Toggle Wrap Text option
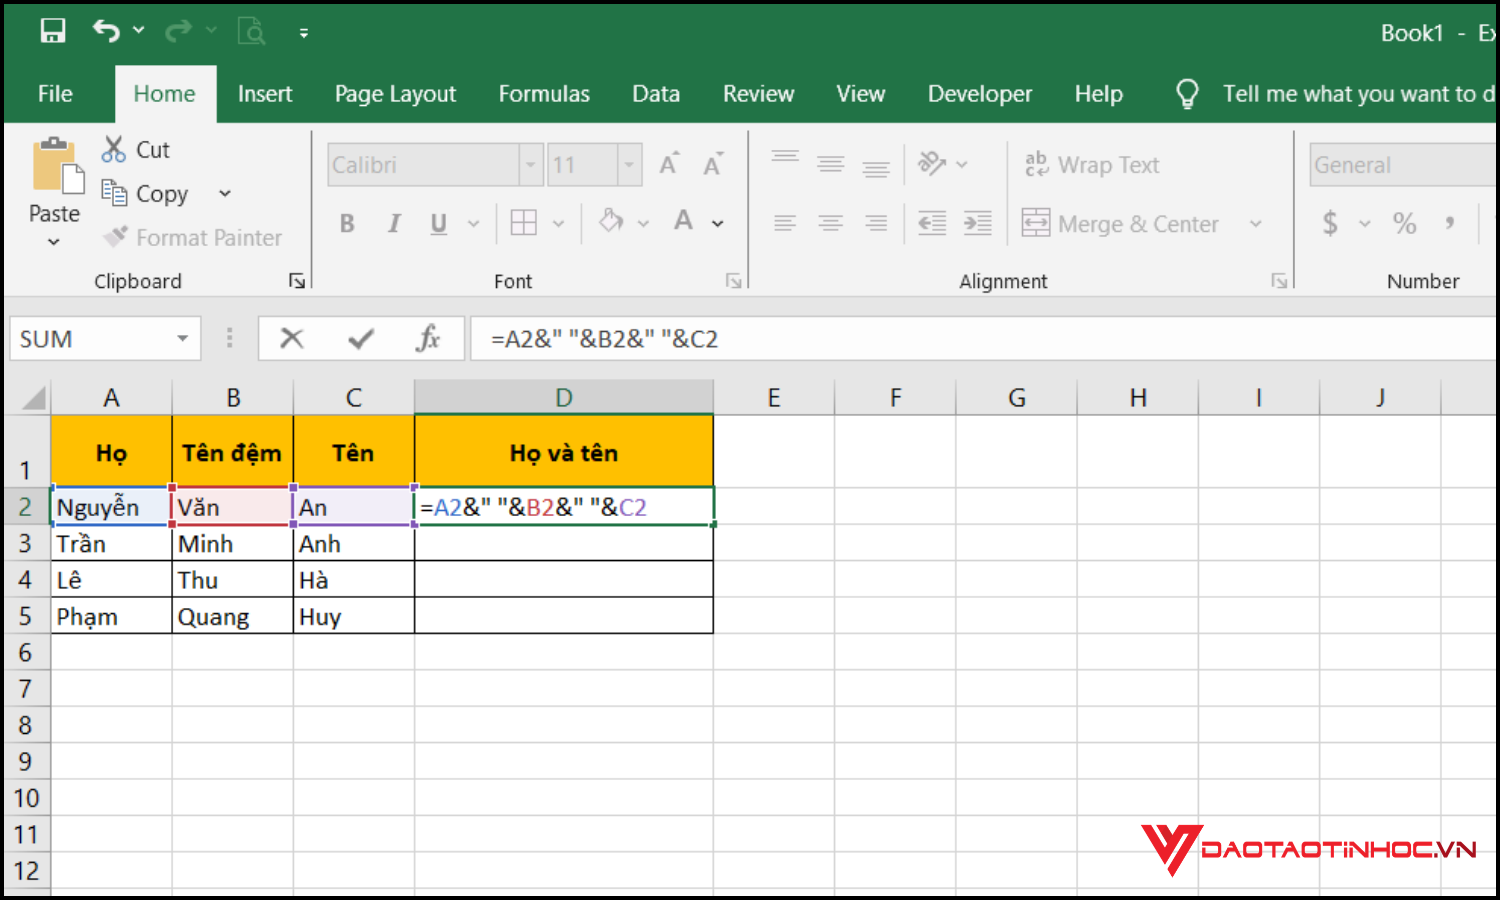This screenshot has height=900, width=1500. click(x=1092, y=165)
